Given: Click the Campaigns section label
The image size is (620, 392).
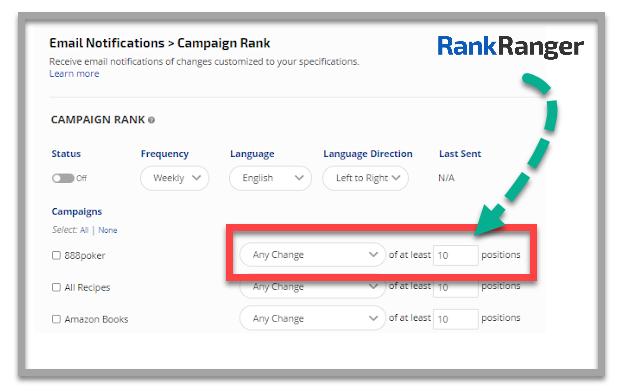Looking at the screenshot, I should click(77, 212).
